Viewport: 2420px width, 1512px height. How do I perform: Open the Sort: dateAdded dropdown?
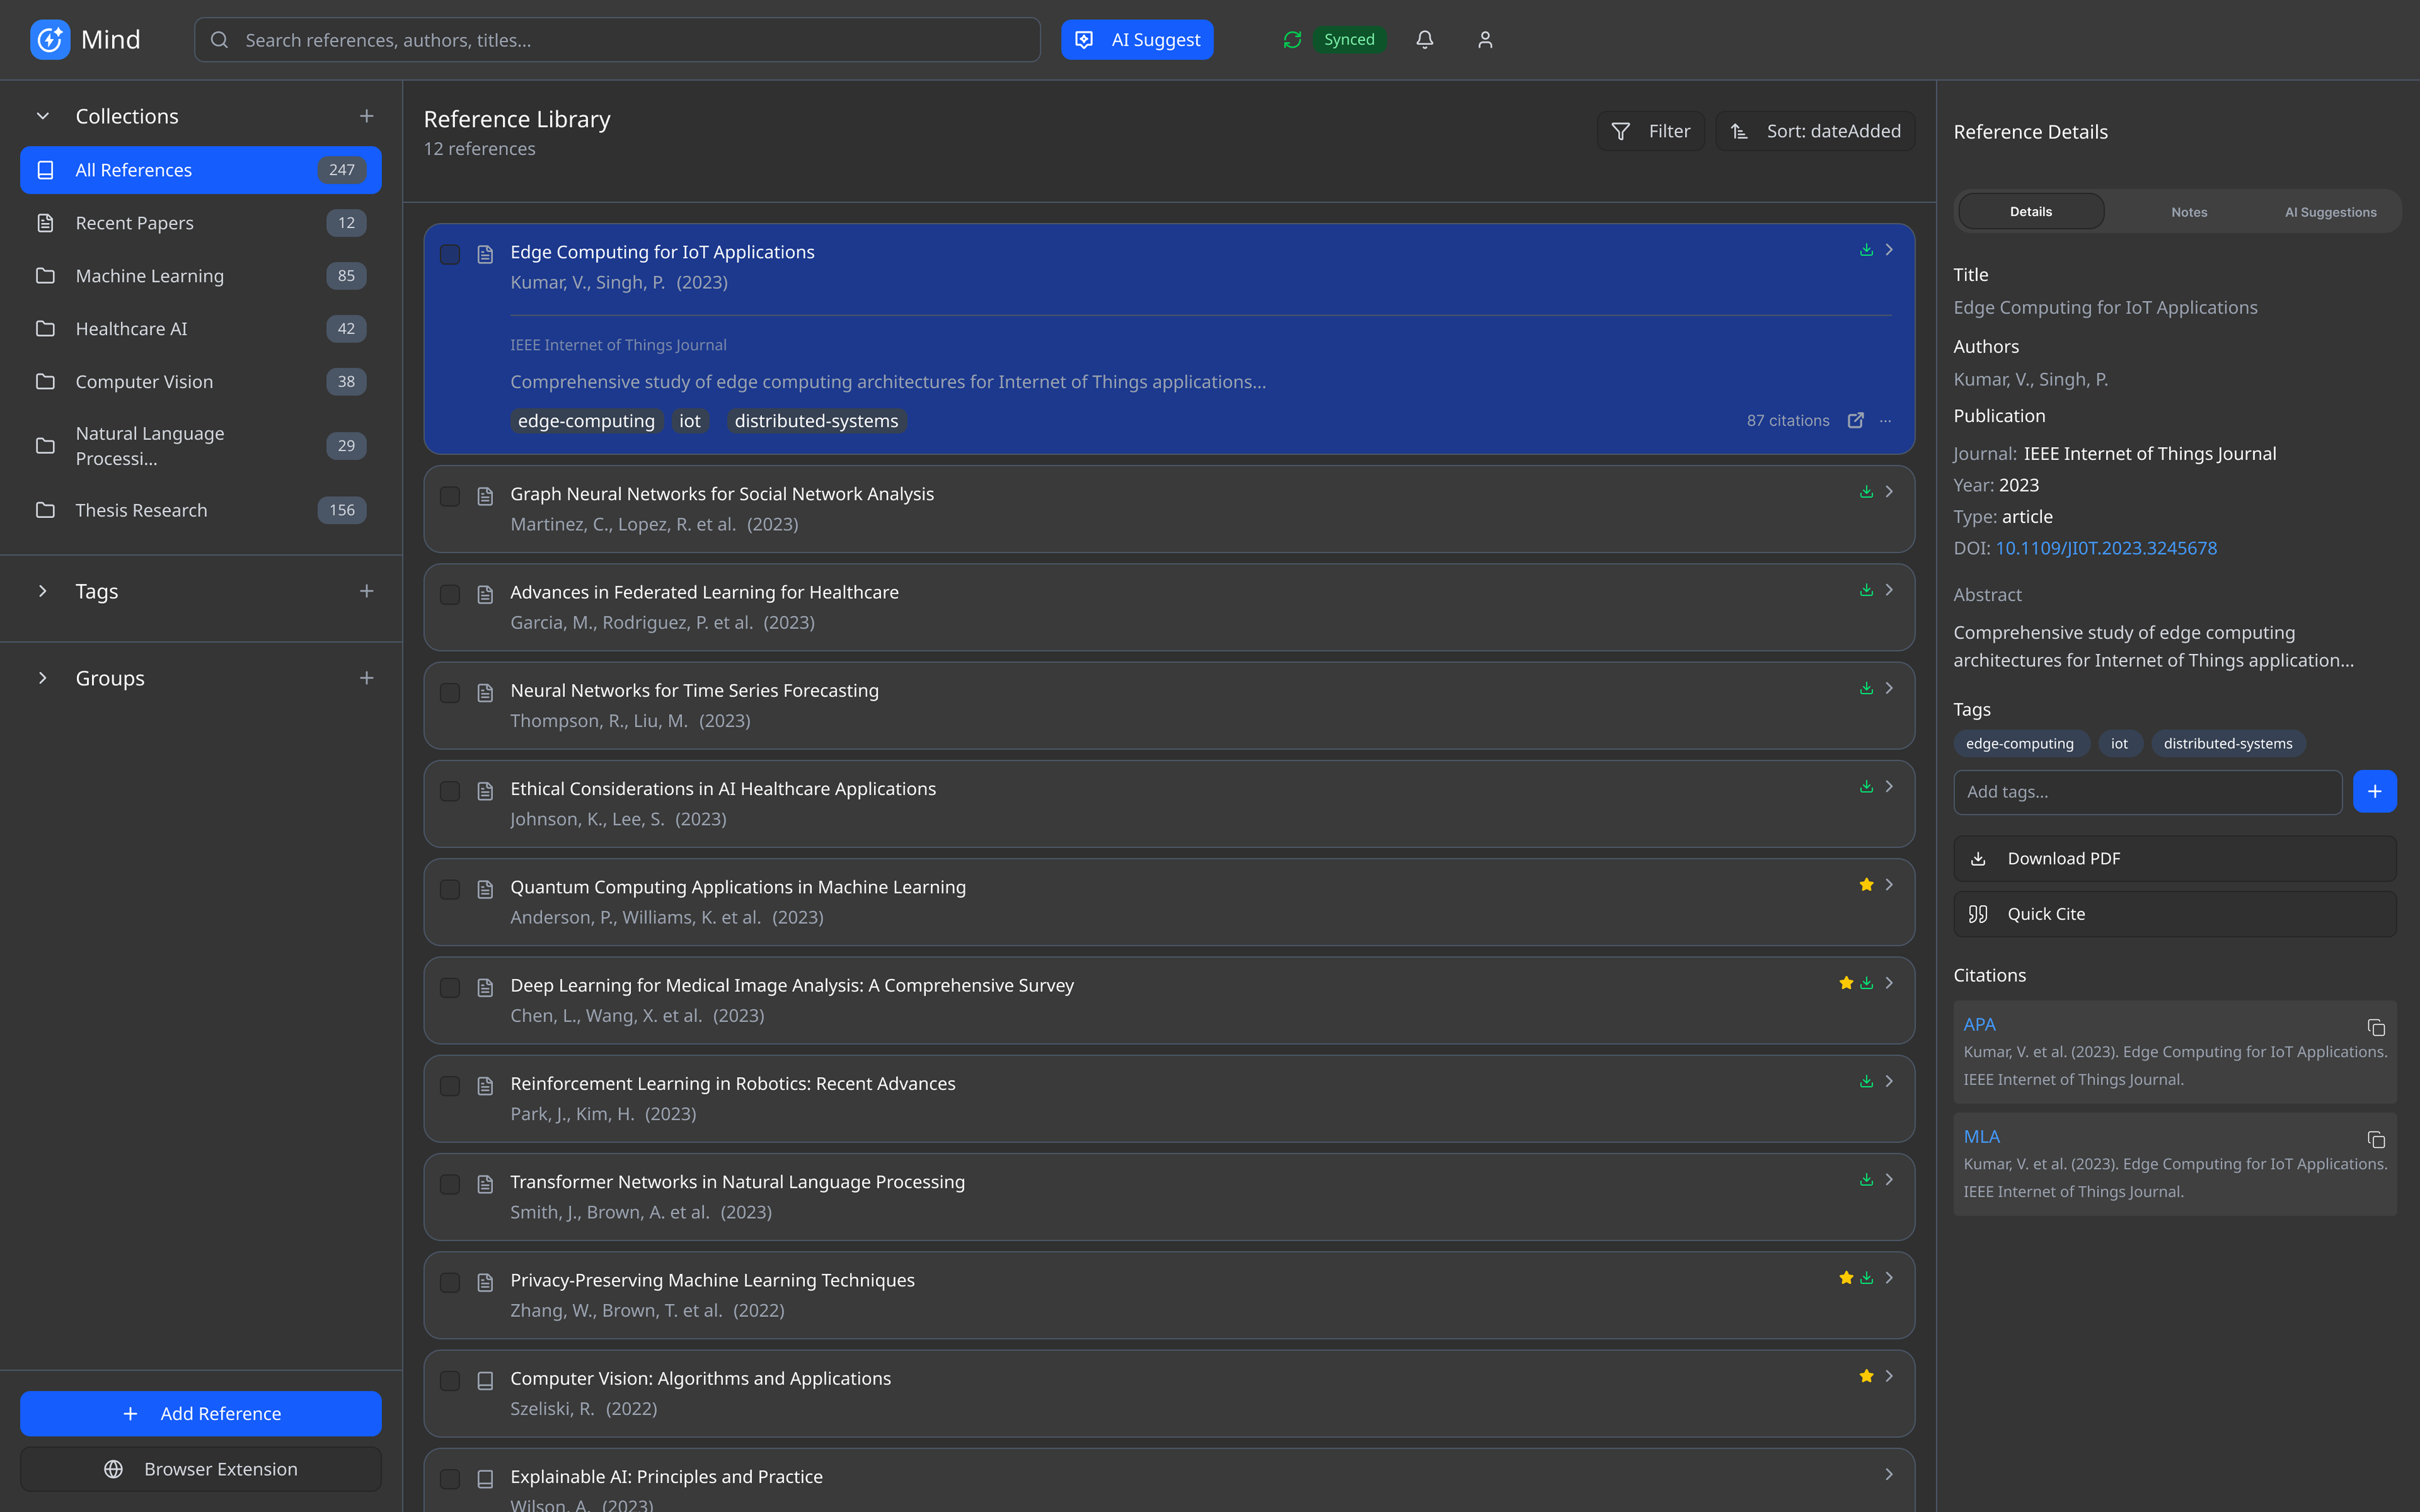[x=1815, y=131]
